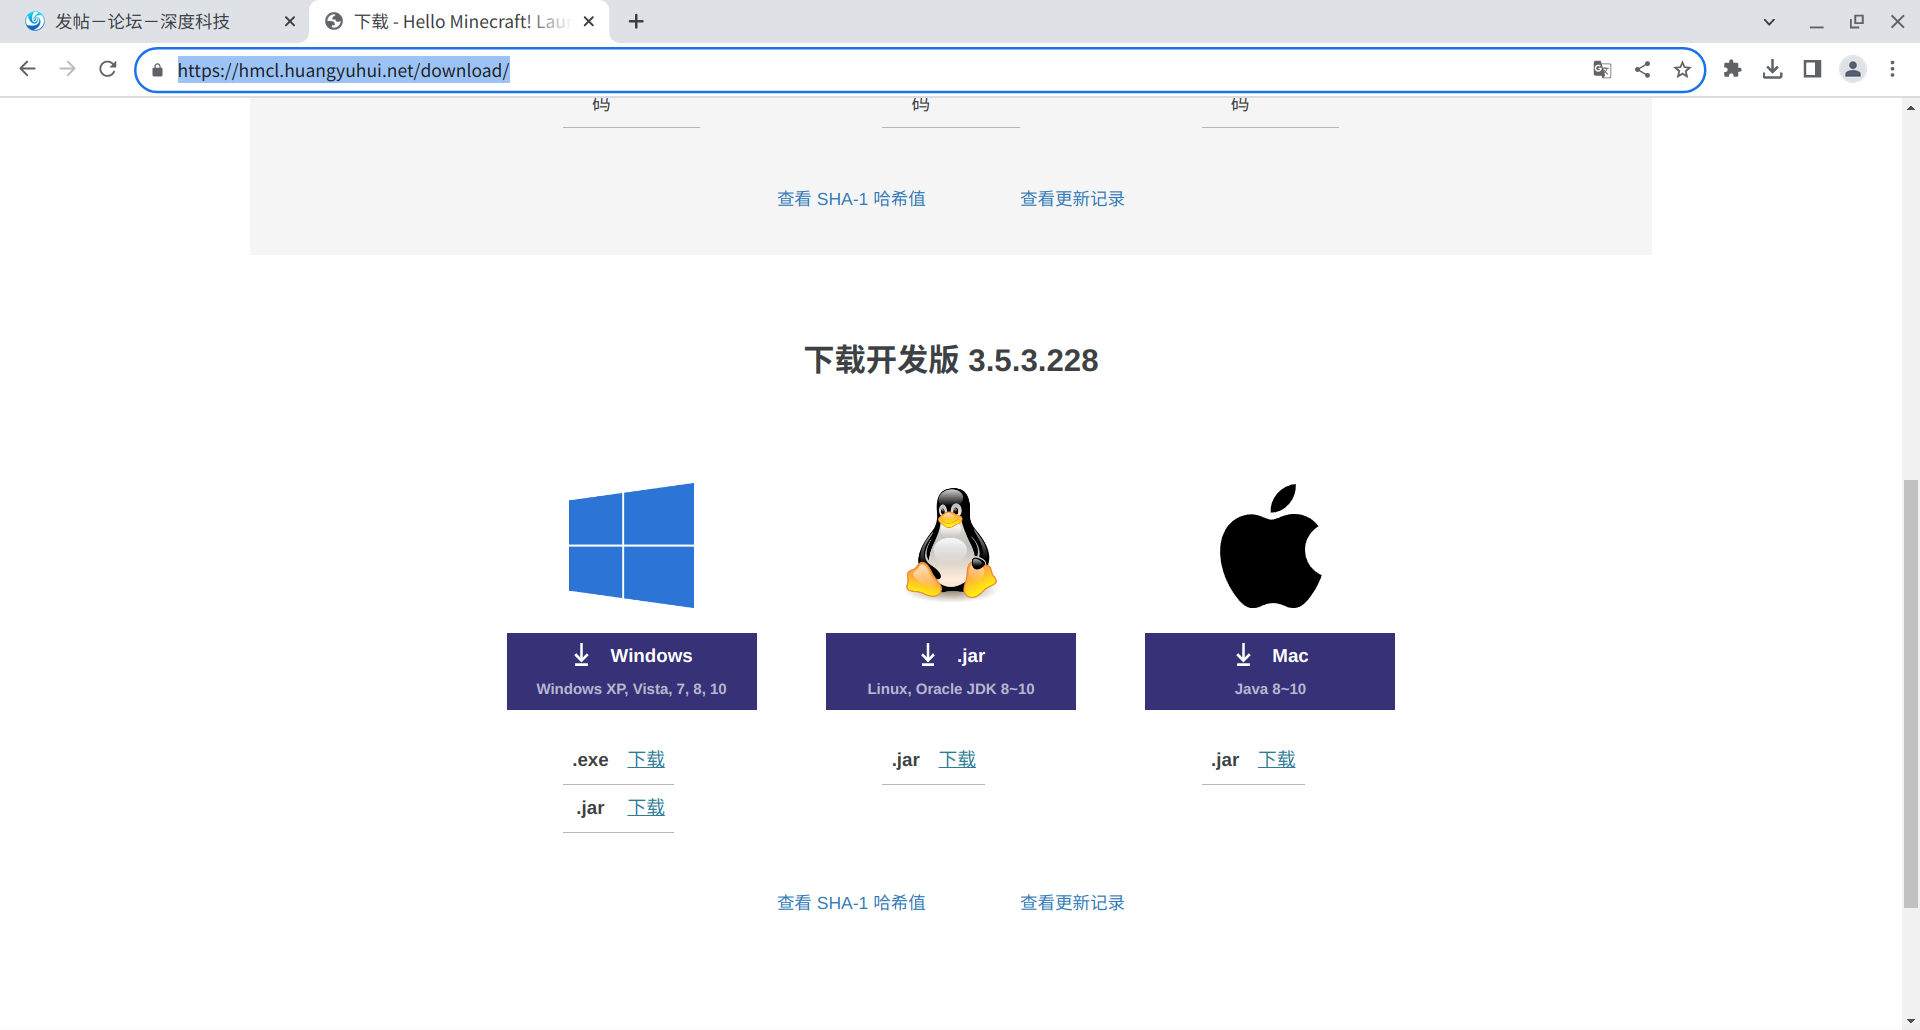This screenshot has width=1920, height=1030.
Task: Expand the tab search dropdown
Action: pos(1769,21)
